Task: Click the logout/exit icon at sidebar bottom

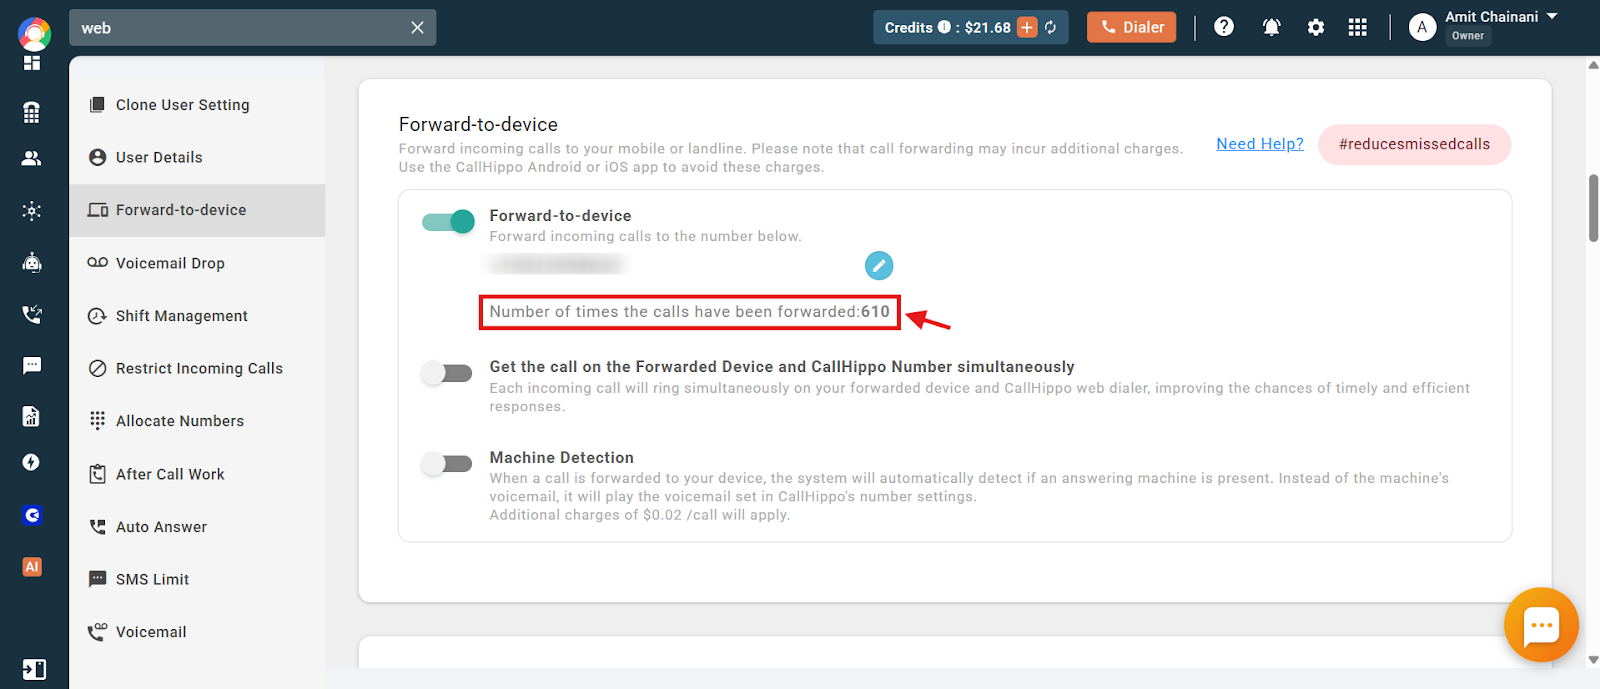Action: (x=33, y=670)
